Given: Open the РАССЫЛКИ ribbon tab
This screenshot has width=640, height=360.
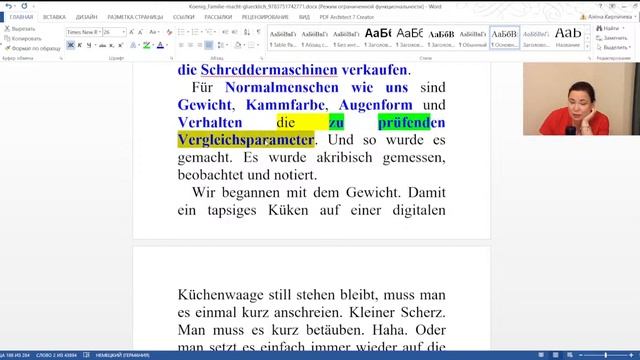Looking at the screenshot, I should 218,17.
